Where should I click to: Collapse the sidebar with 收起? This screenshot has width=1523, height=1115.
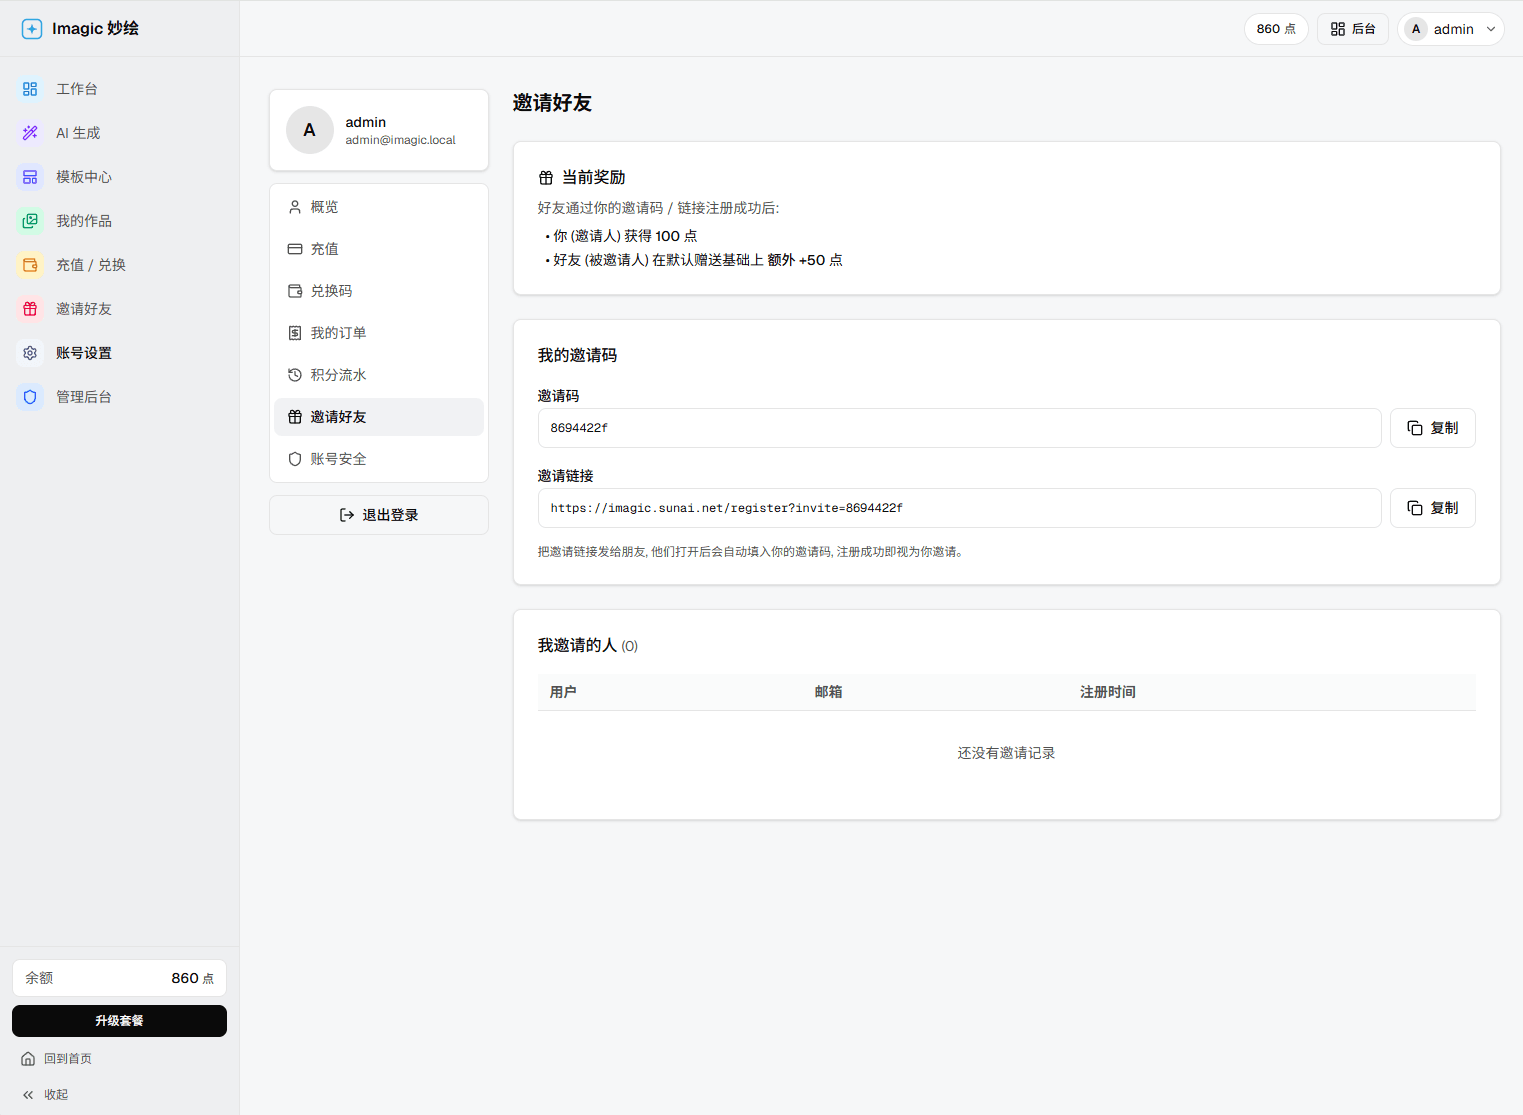(45, 1095)
